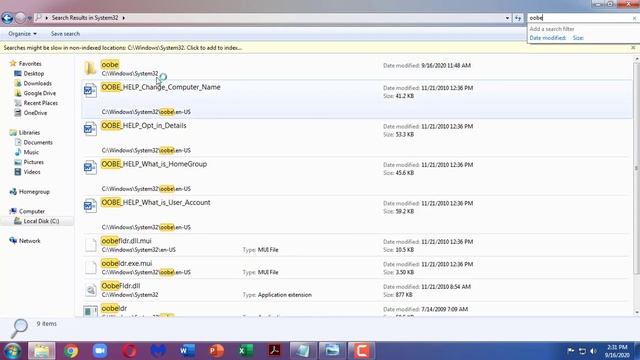The width and height of the screenshot is (640, 360).
Task: Click the arrow after Search Results in System32
Action: click(x=124, y=18)
